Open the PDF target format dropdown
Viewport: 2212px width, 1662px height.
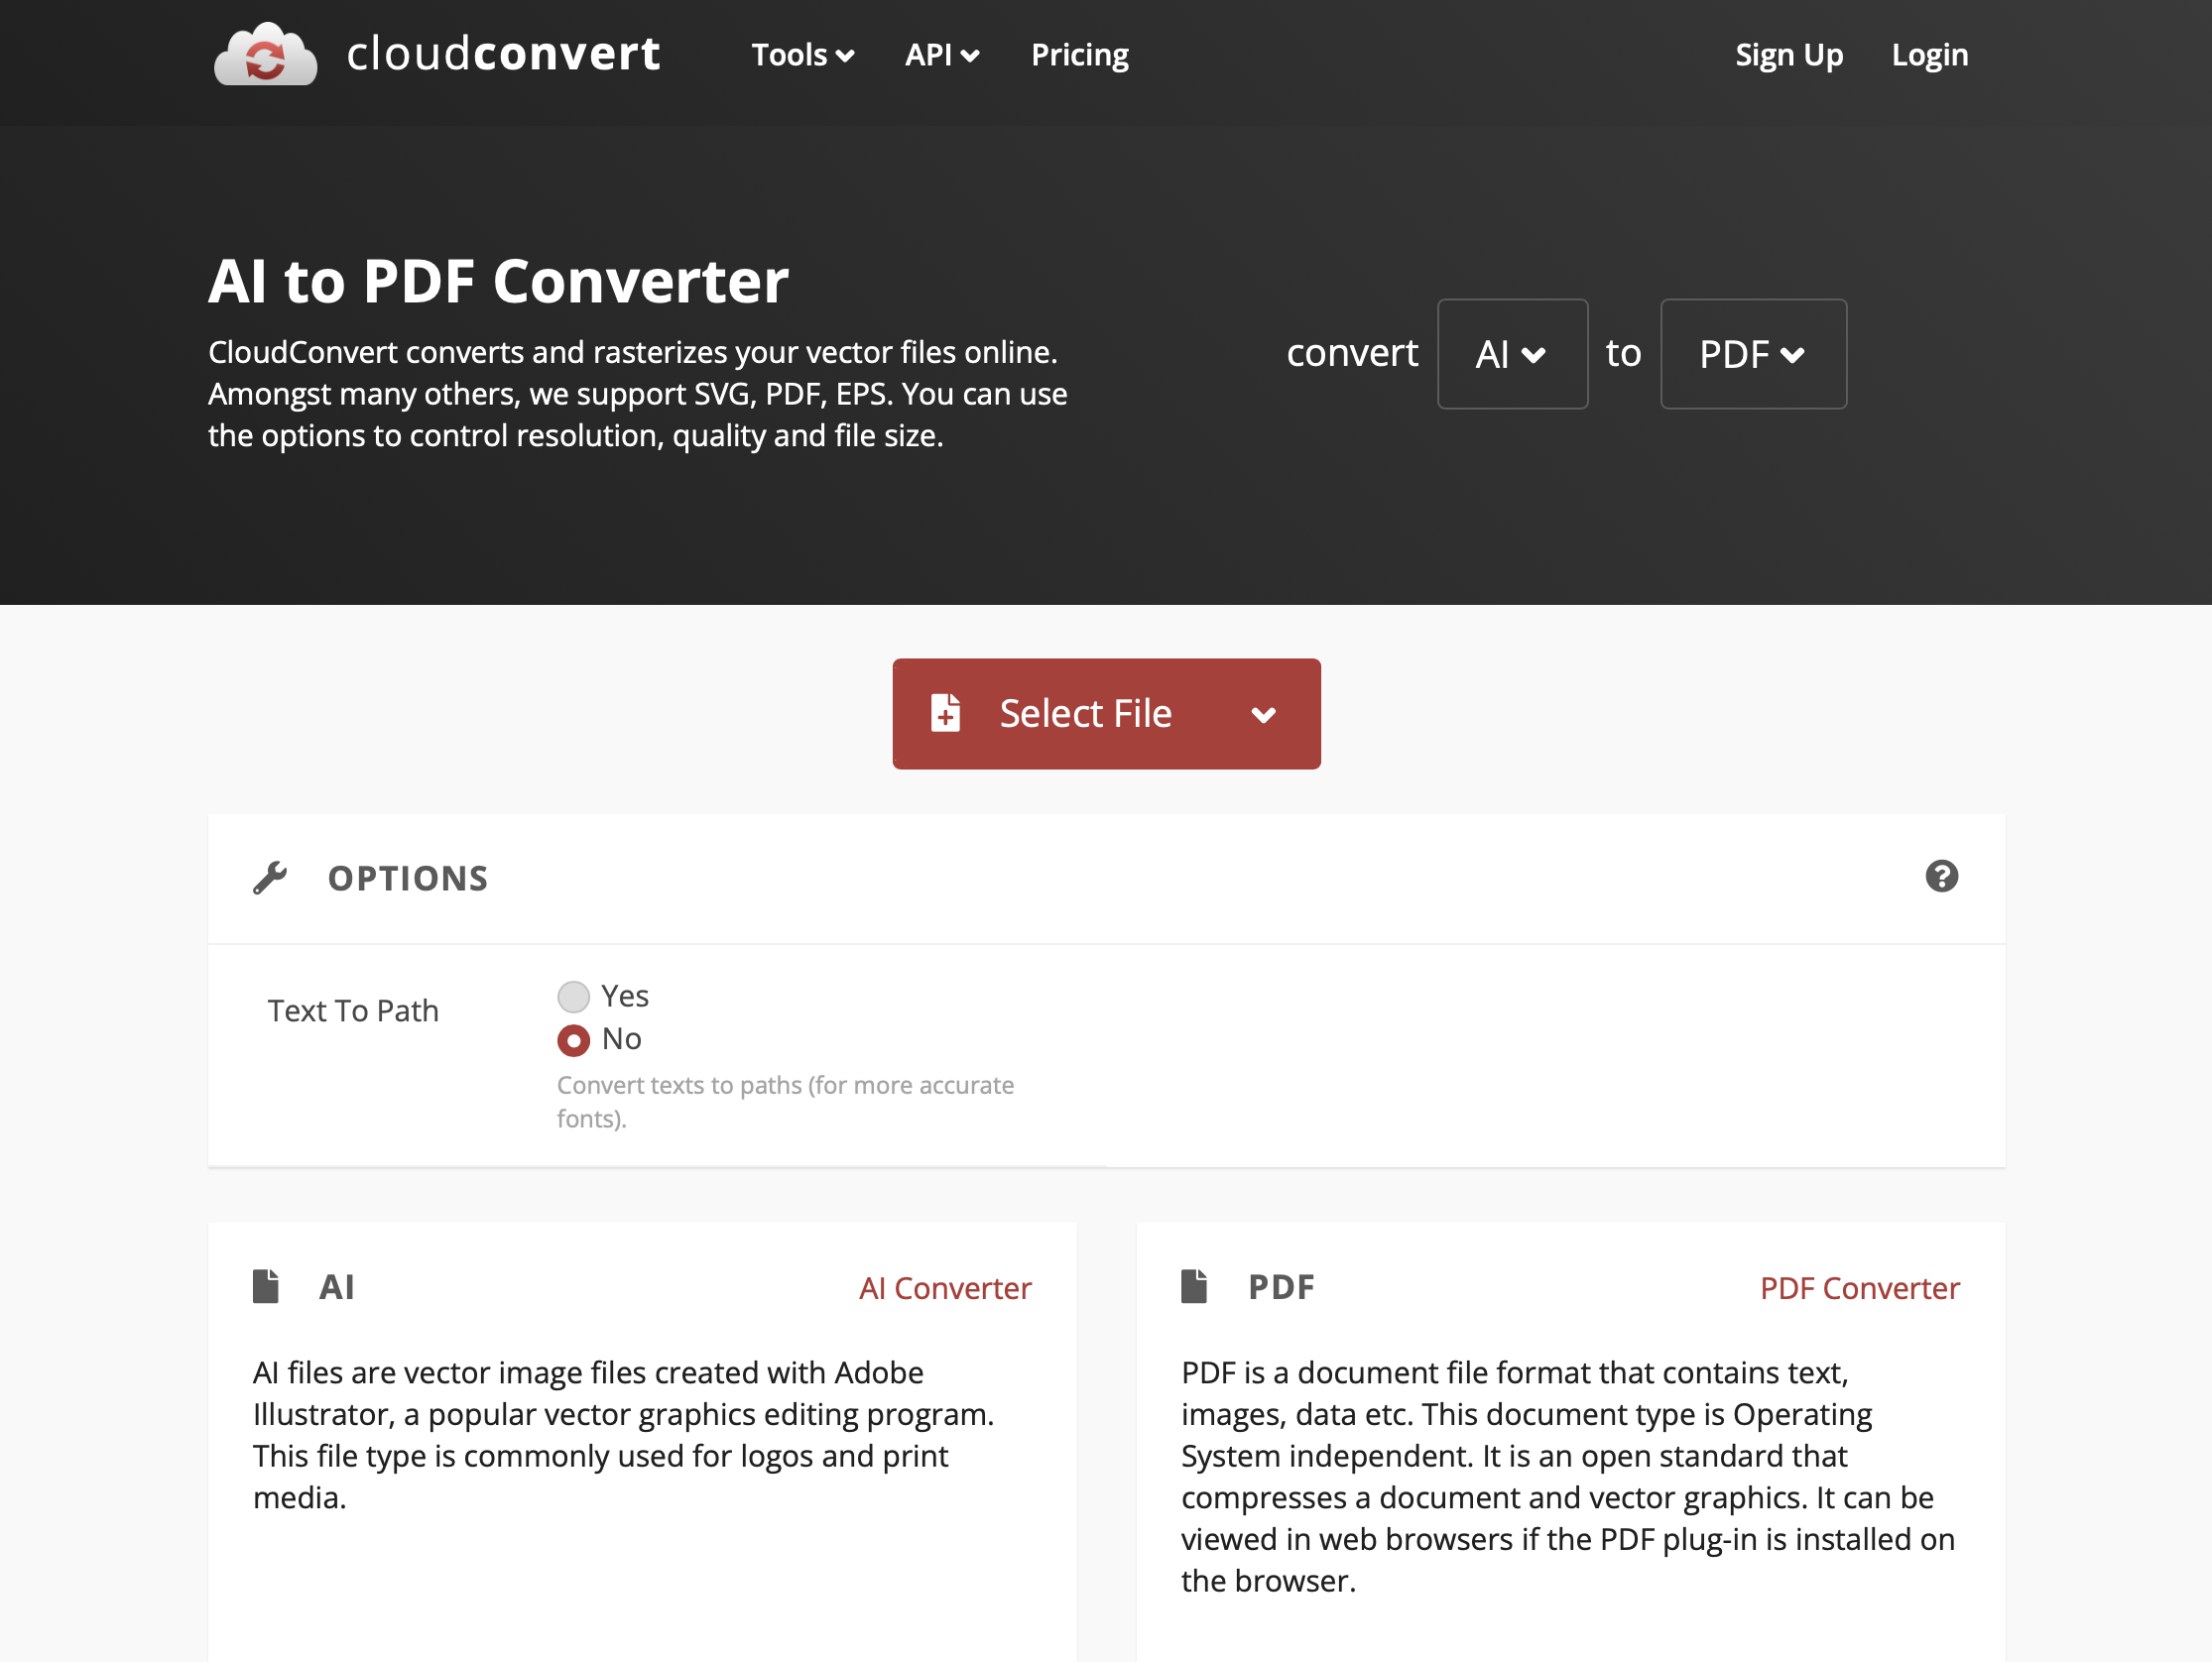(1752, 354)
